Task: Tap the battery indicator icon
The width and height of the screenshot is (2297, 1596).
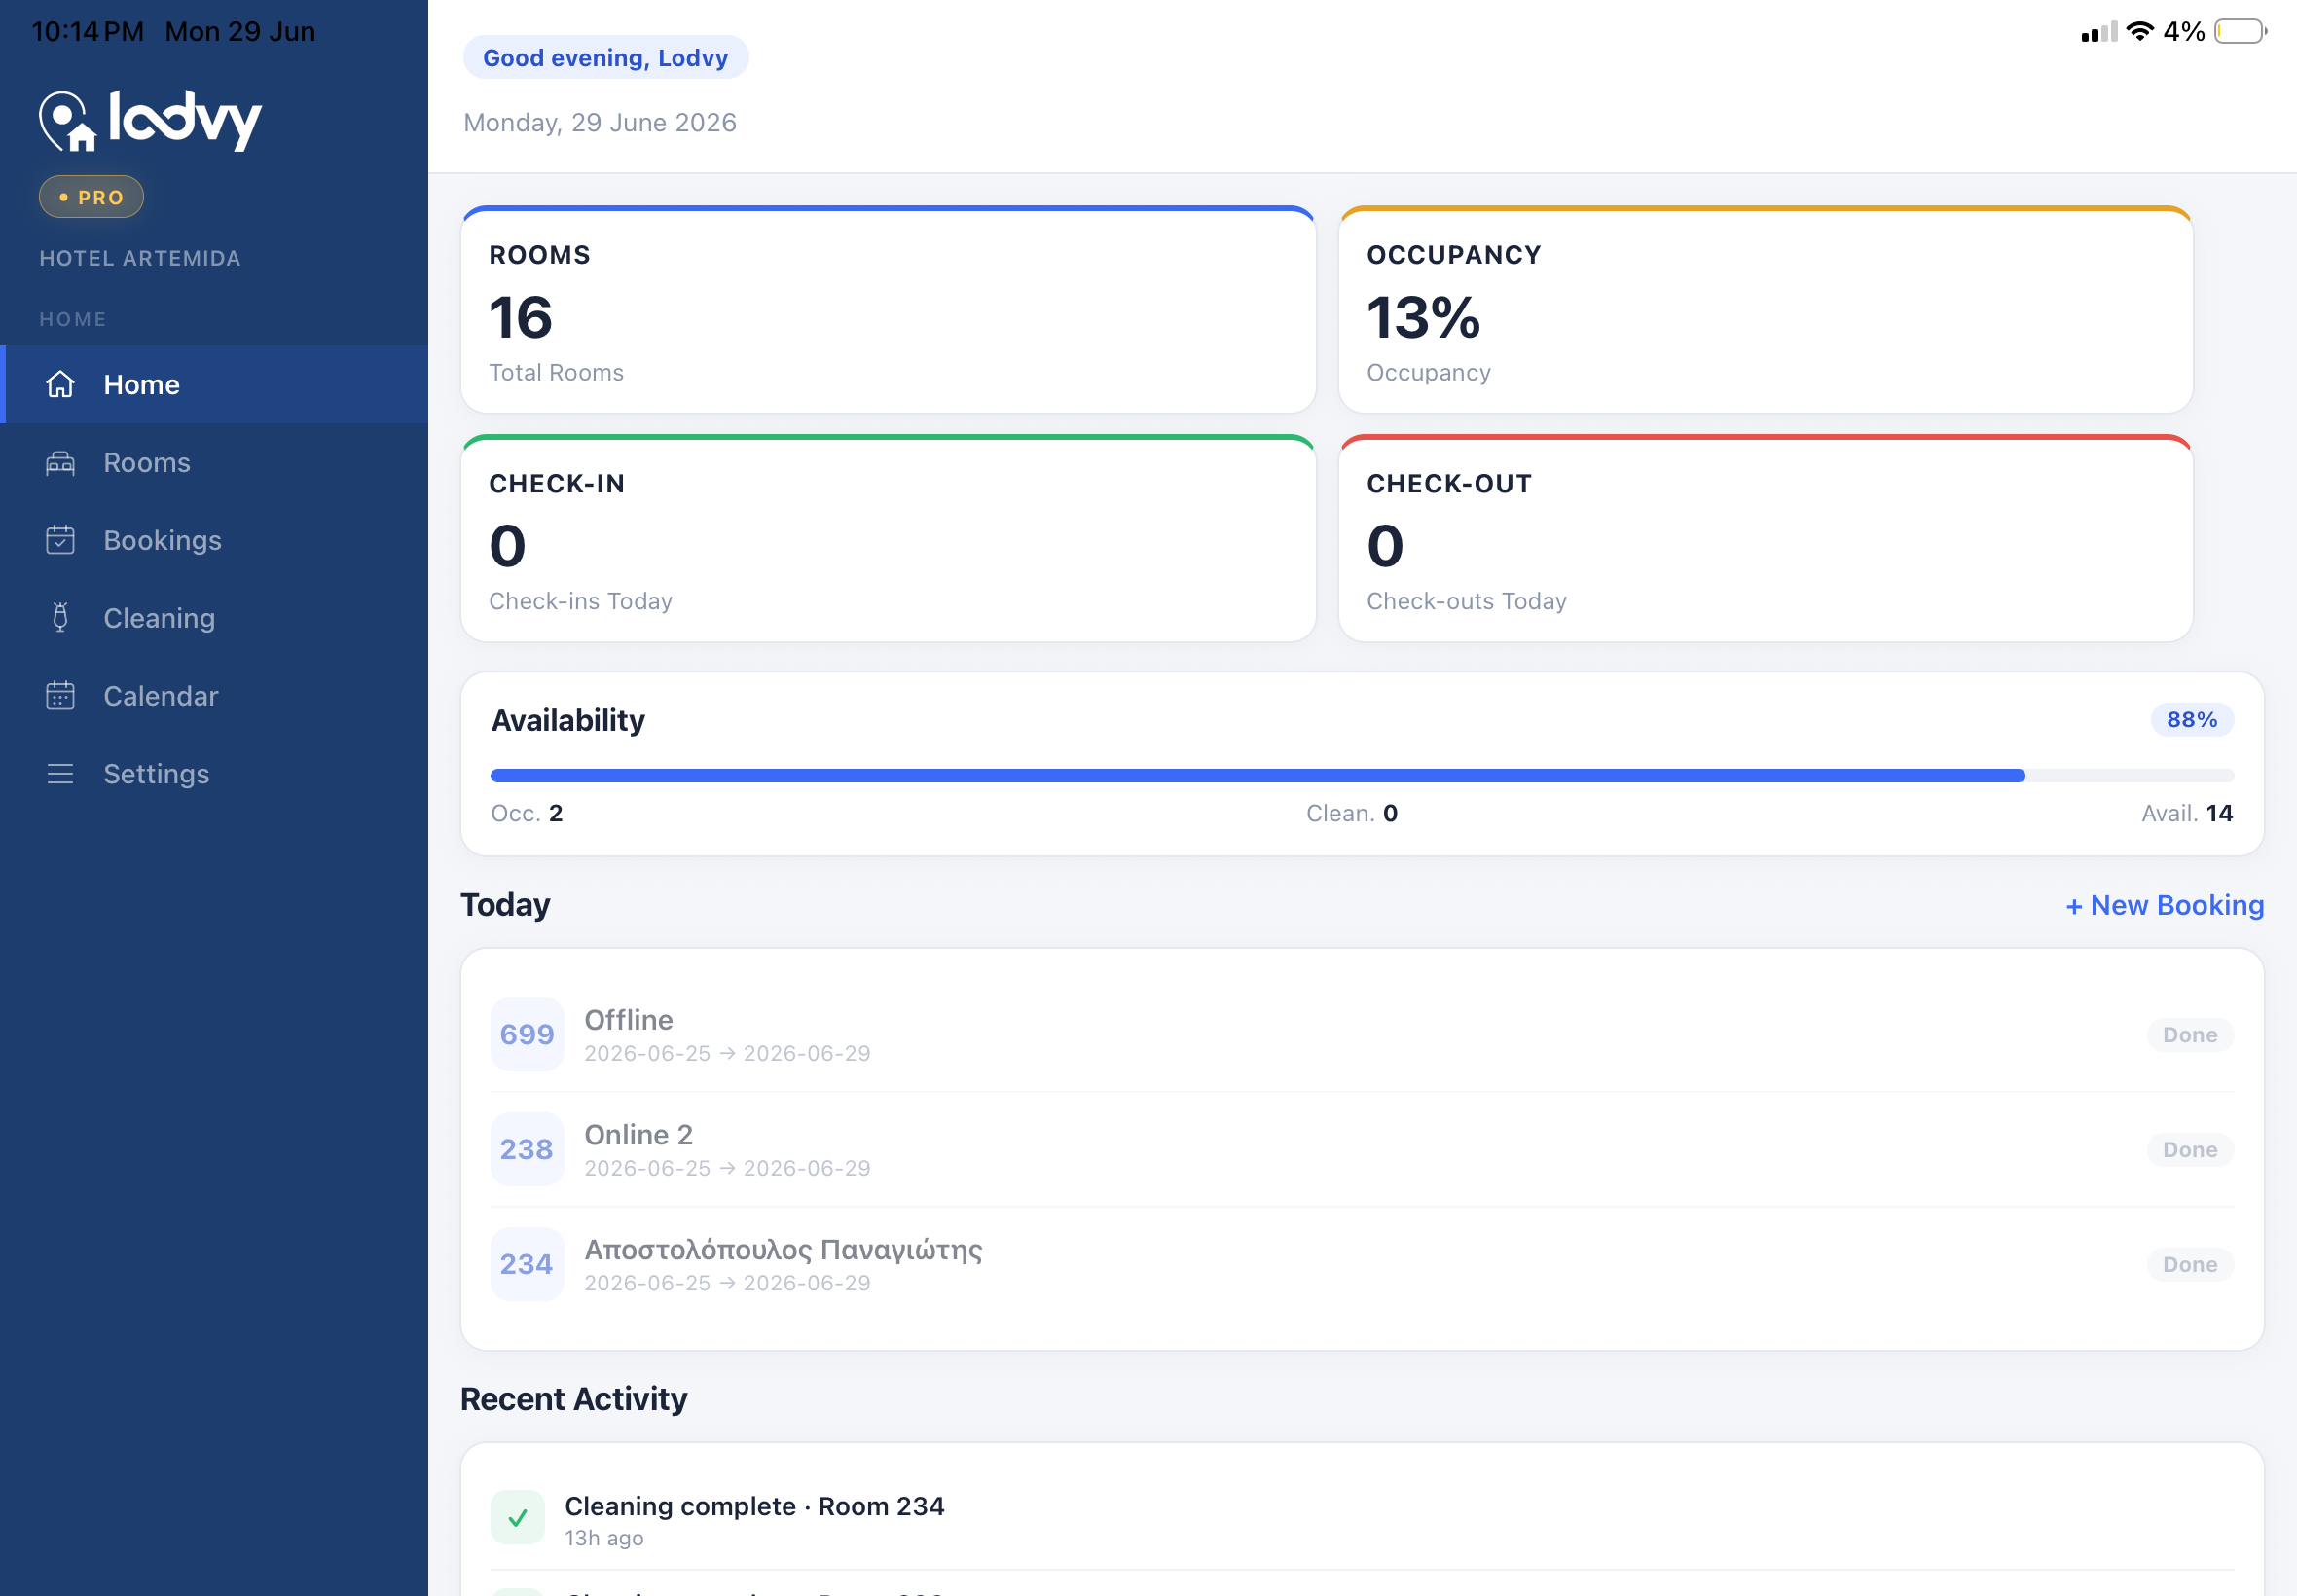Action: coord(2241,32)
